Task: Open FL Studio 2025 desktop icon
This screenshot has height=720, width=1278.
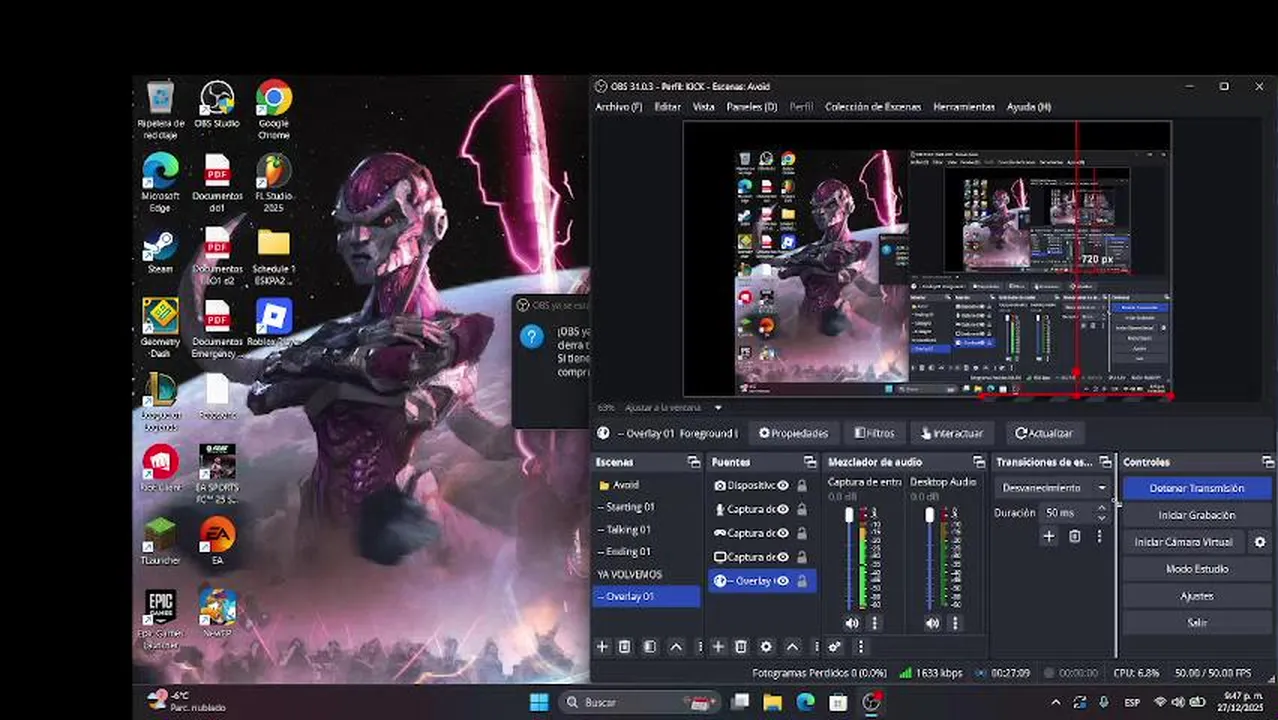Action: tap(273, 181)
